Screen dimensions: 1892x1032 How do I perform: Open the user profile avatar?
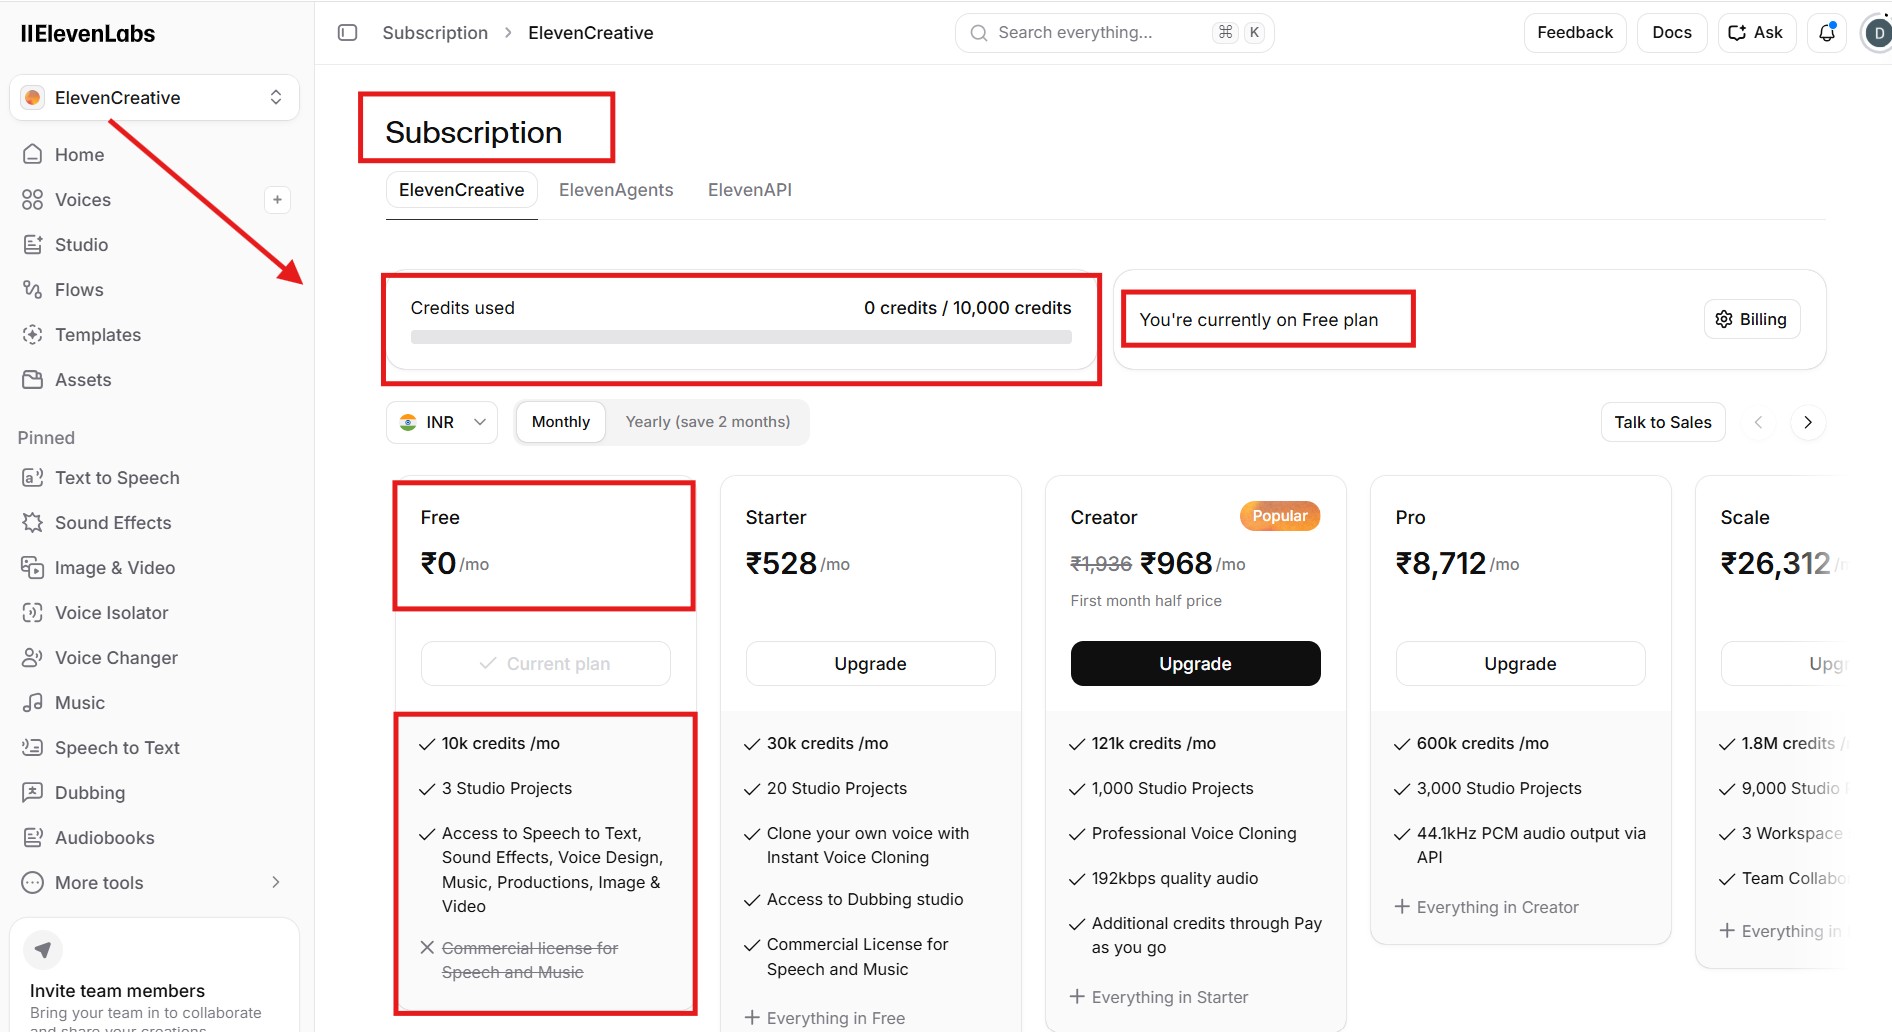point(1877,33)
